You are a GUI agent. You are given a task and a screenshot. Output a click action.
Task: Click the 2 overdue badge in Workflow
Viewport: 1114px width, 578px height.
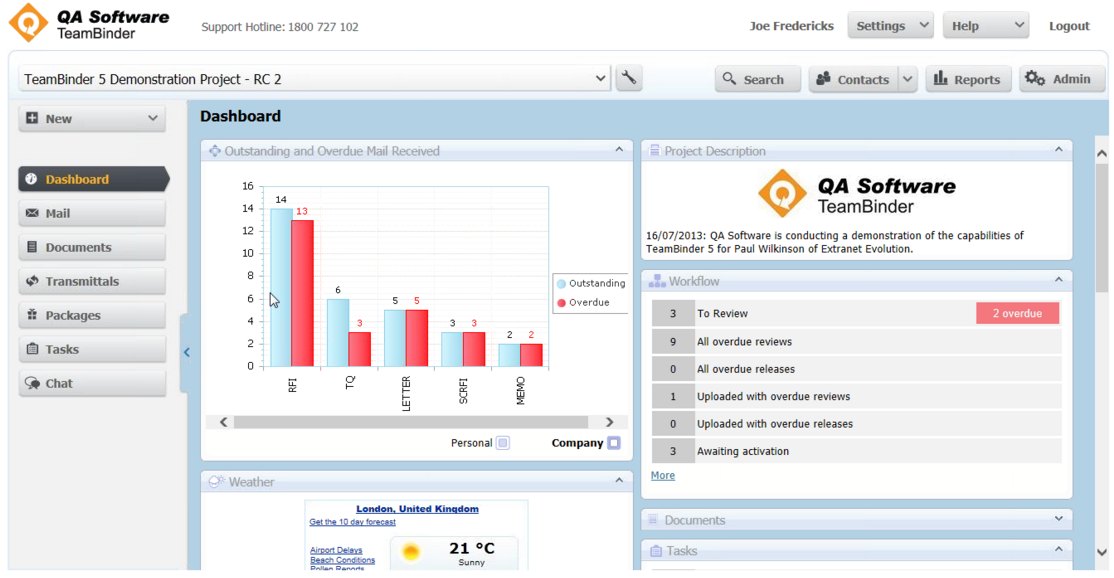[1017, 313]
